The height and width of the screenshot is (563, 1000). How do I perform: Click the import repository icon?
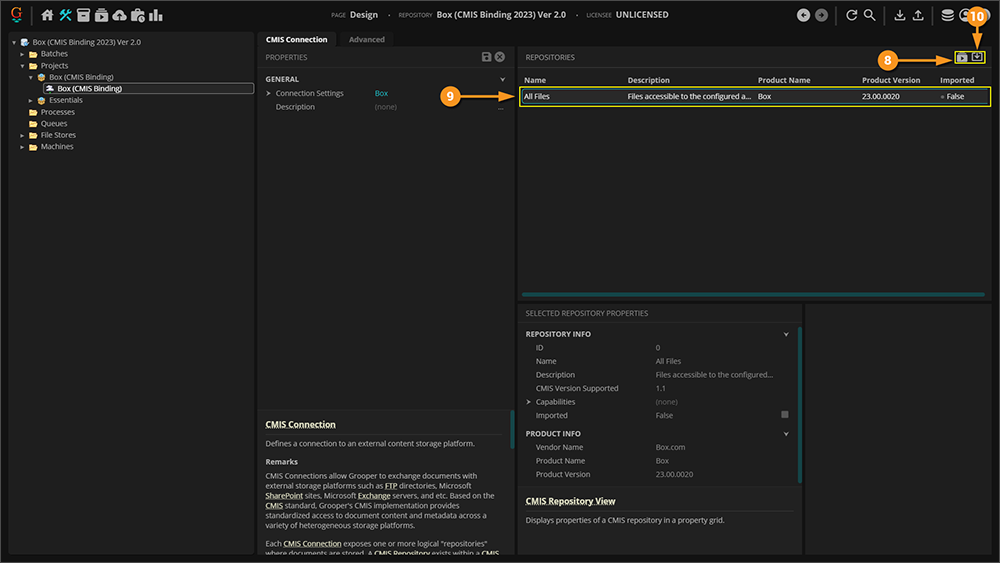[x=978, y=58]
